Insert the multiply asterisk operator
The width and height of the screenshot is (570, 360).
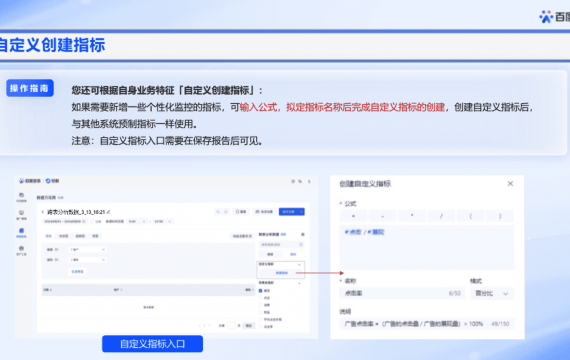point(412,216)
